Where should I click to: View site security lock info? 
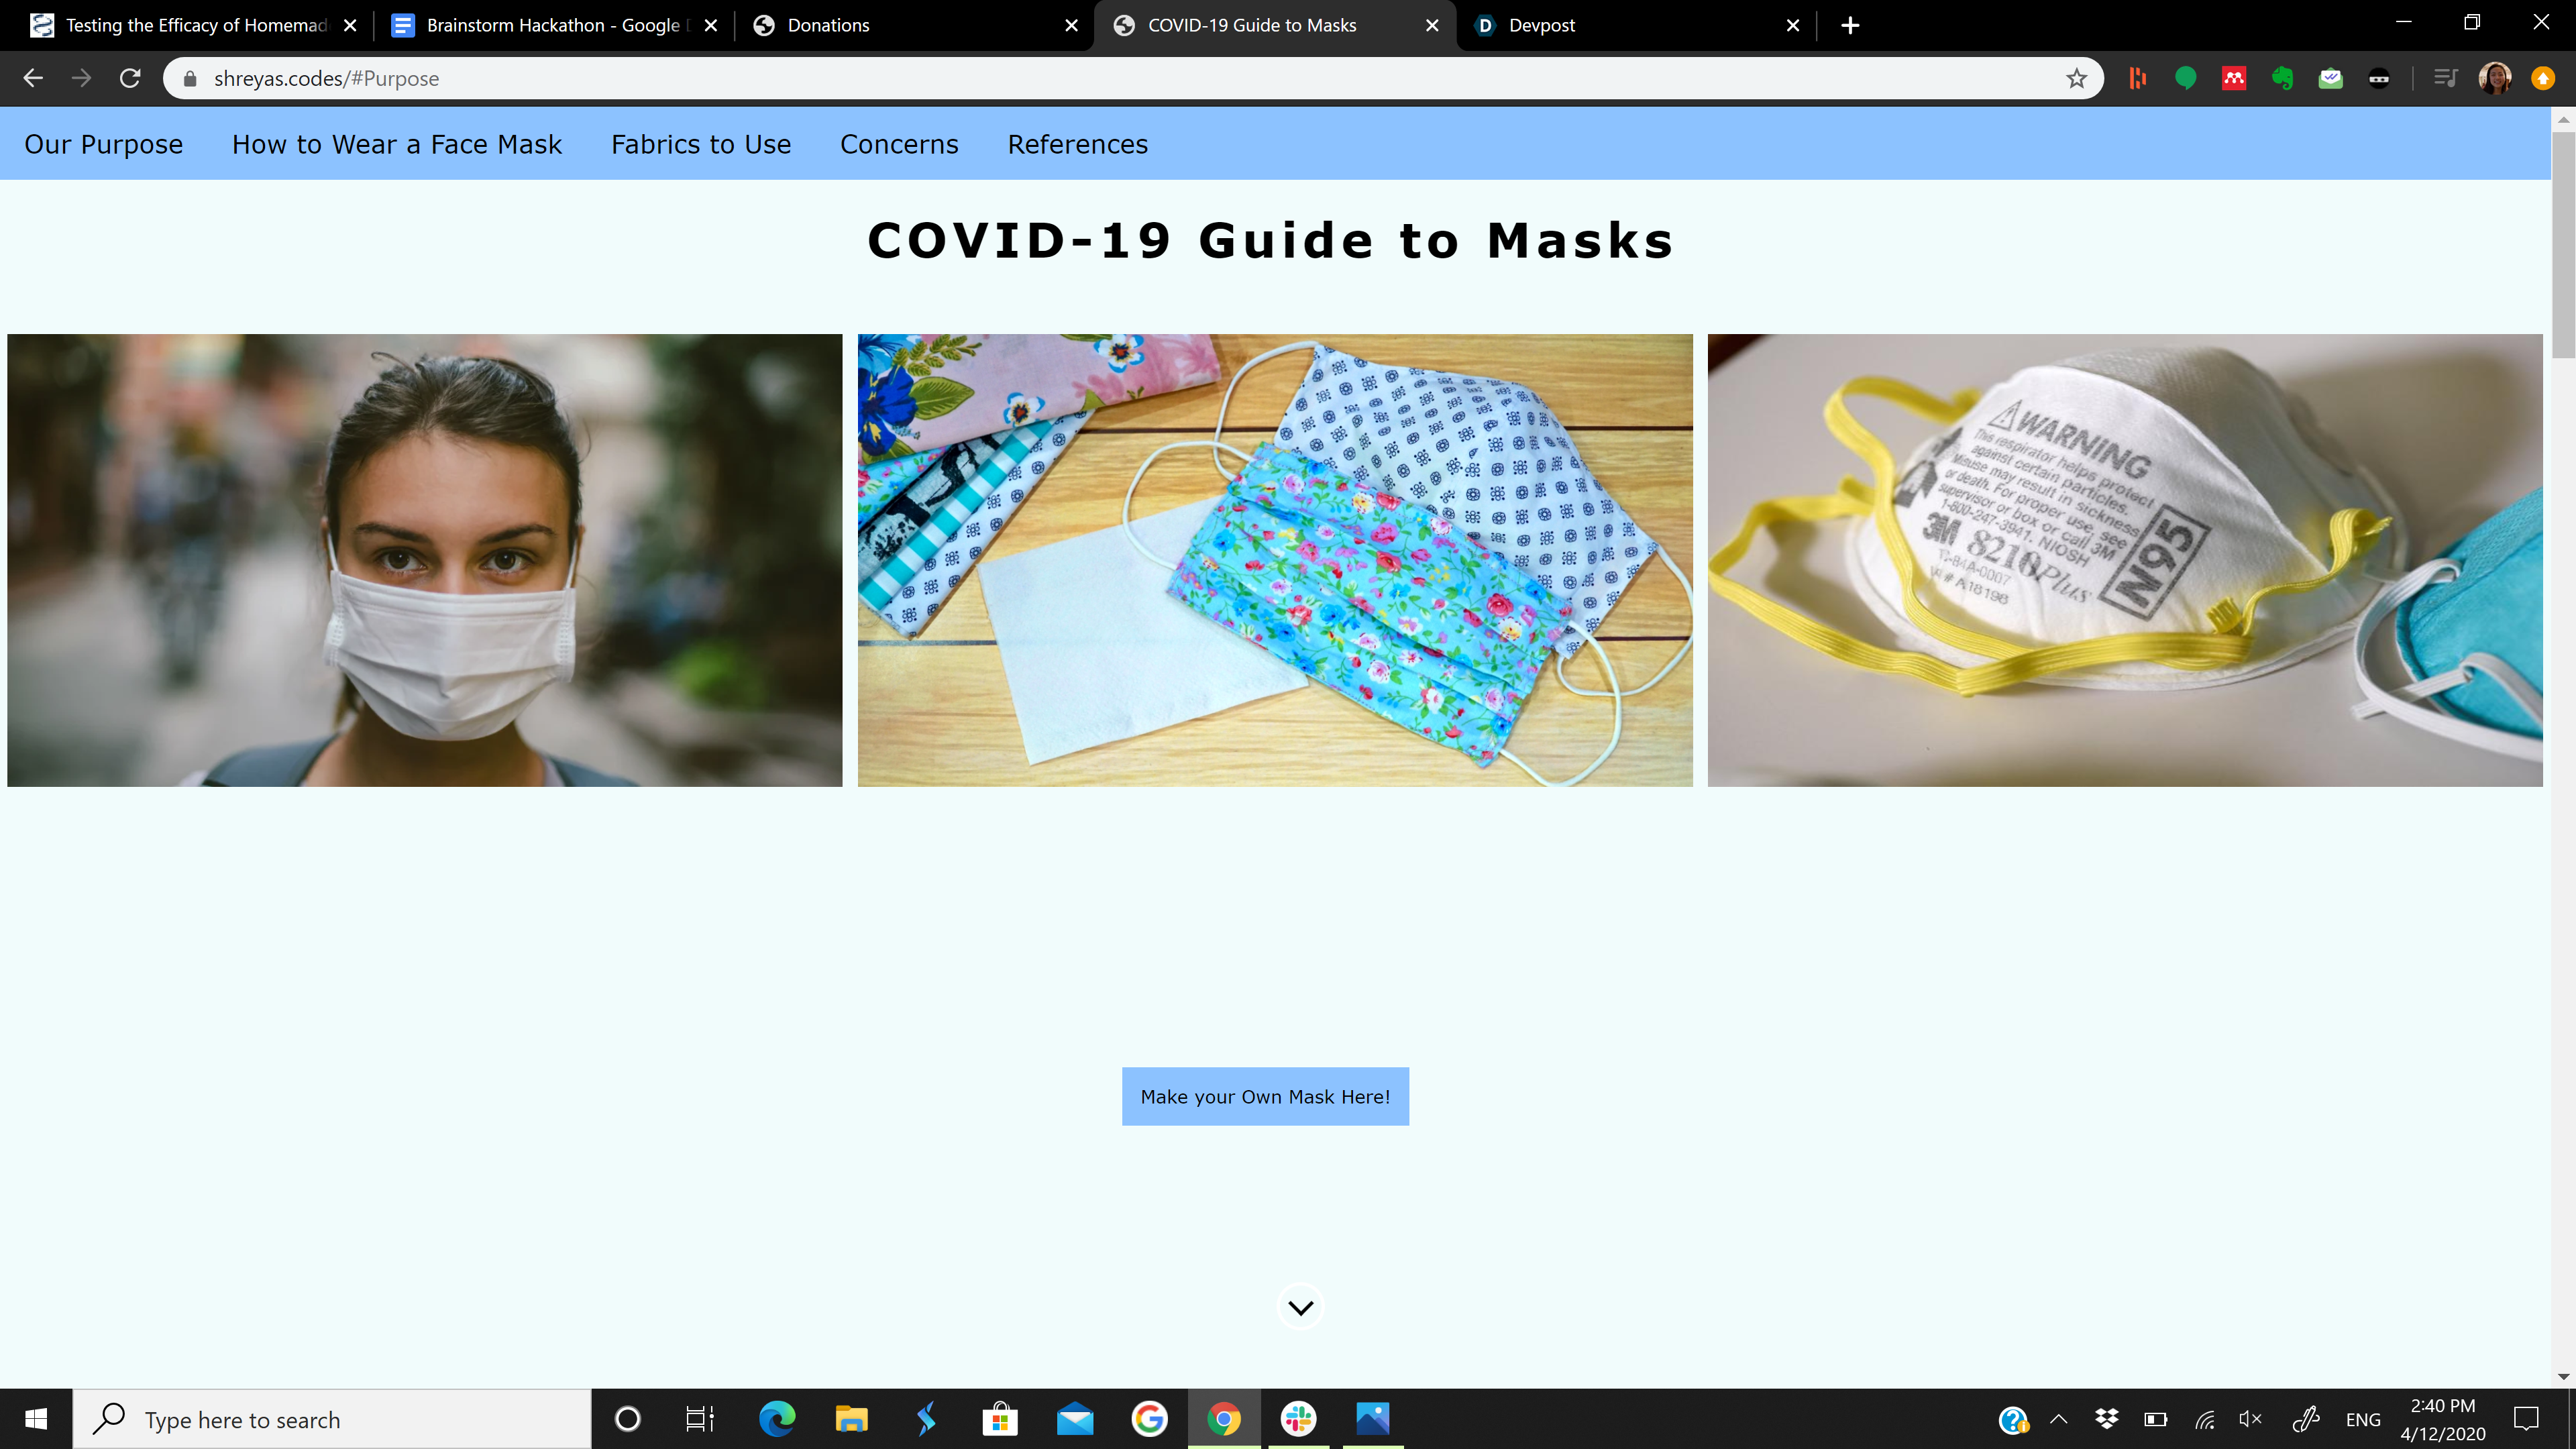[190, 79]
